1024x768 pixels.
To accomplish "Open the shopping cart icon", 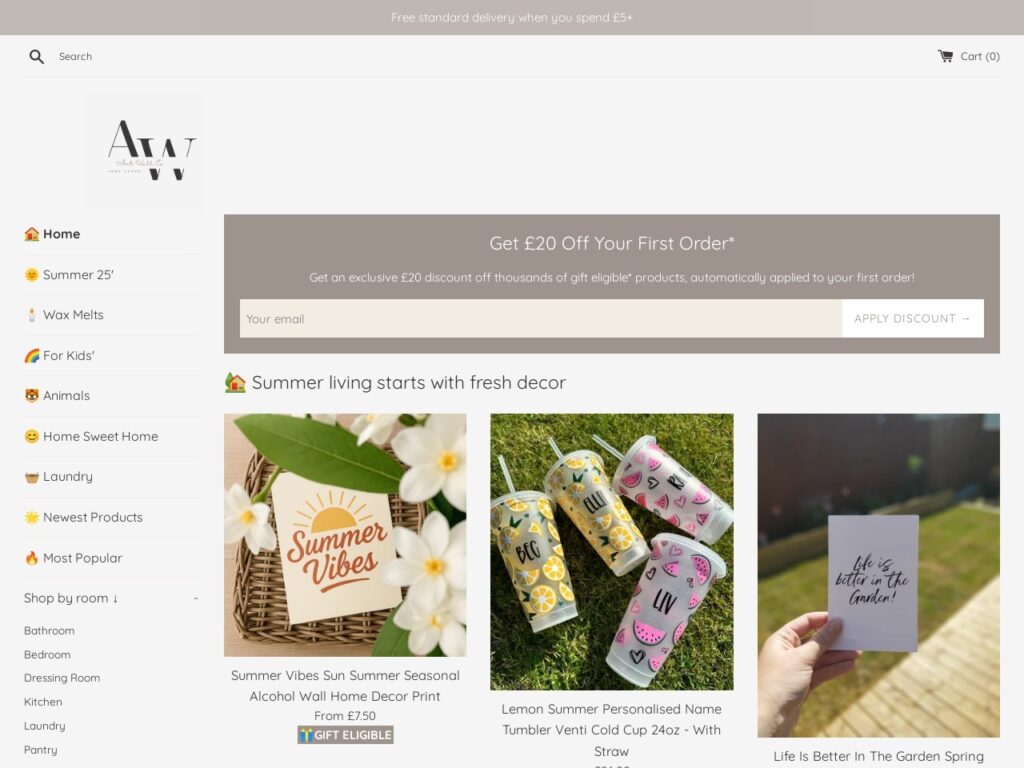I will (x=945, y=56).
